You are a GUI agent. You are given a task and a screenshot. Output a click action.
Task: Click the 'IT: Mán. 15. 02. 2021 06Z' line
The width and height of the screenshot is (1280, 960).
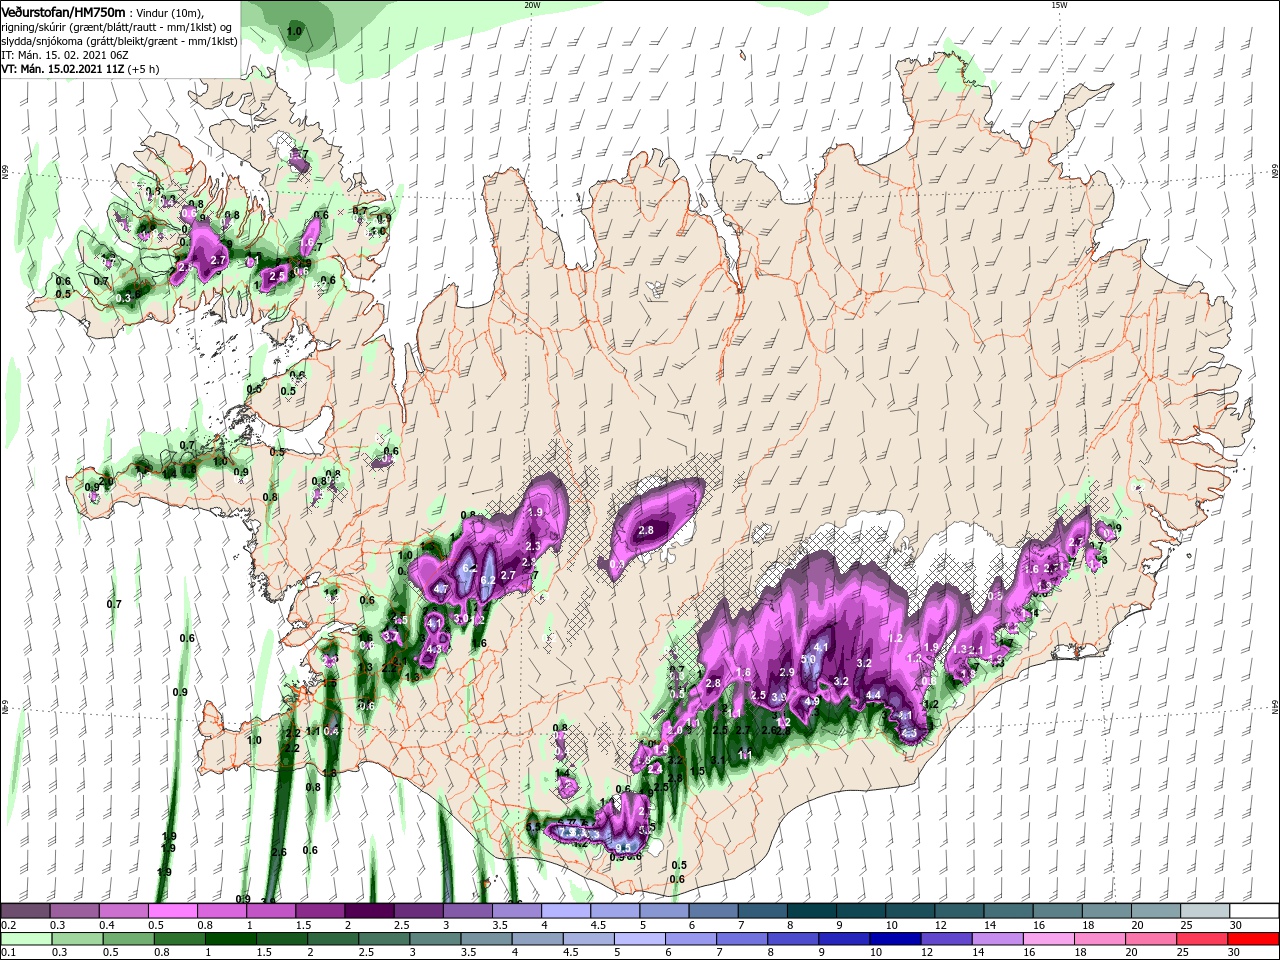click(x=65, y=55)
